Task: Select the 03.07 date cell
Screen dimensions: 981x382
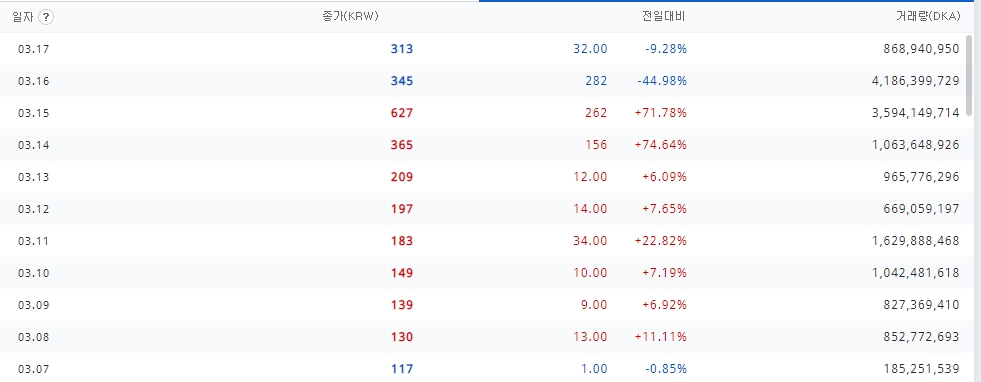Action: [x=34, y=369]
